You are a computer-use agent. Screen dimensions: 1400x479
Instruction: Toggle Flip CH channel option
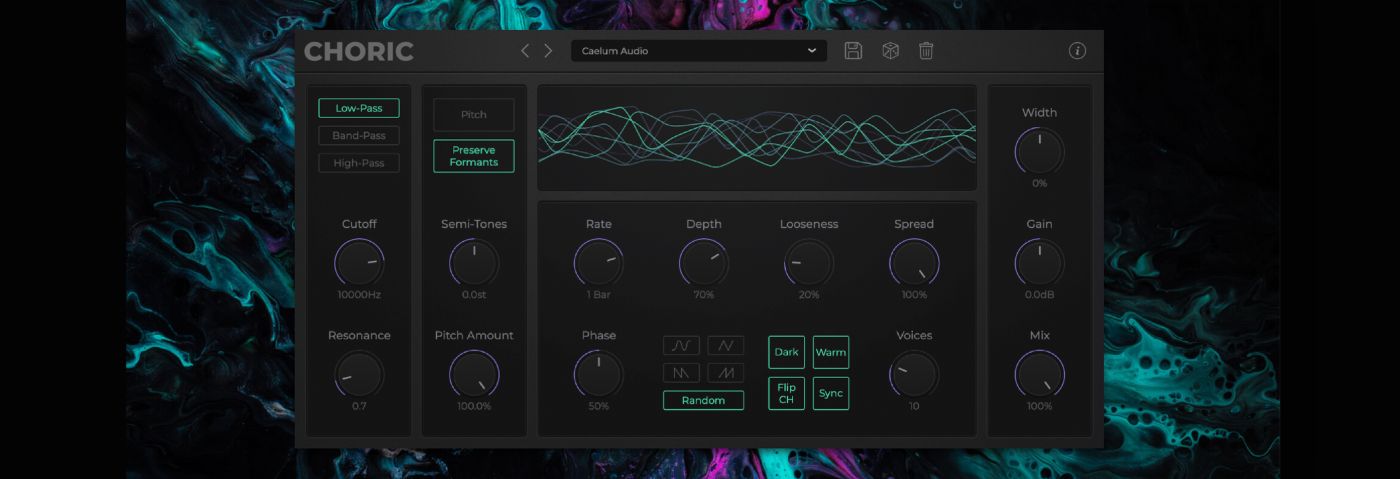pyautogui.click(x=786, y=393)
